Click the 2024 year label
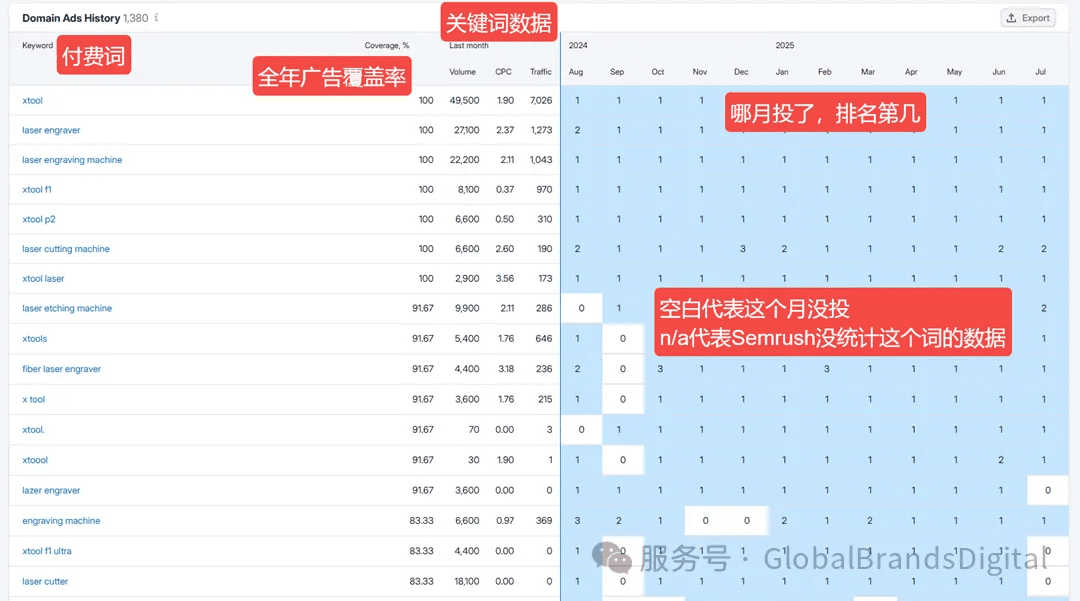This screenshot has height=601, width=1080. coord(578,45)
